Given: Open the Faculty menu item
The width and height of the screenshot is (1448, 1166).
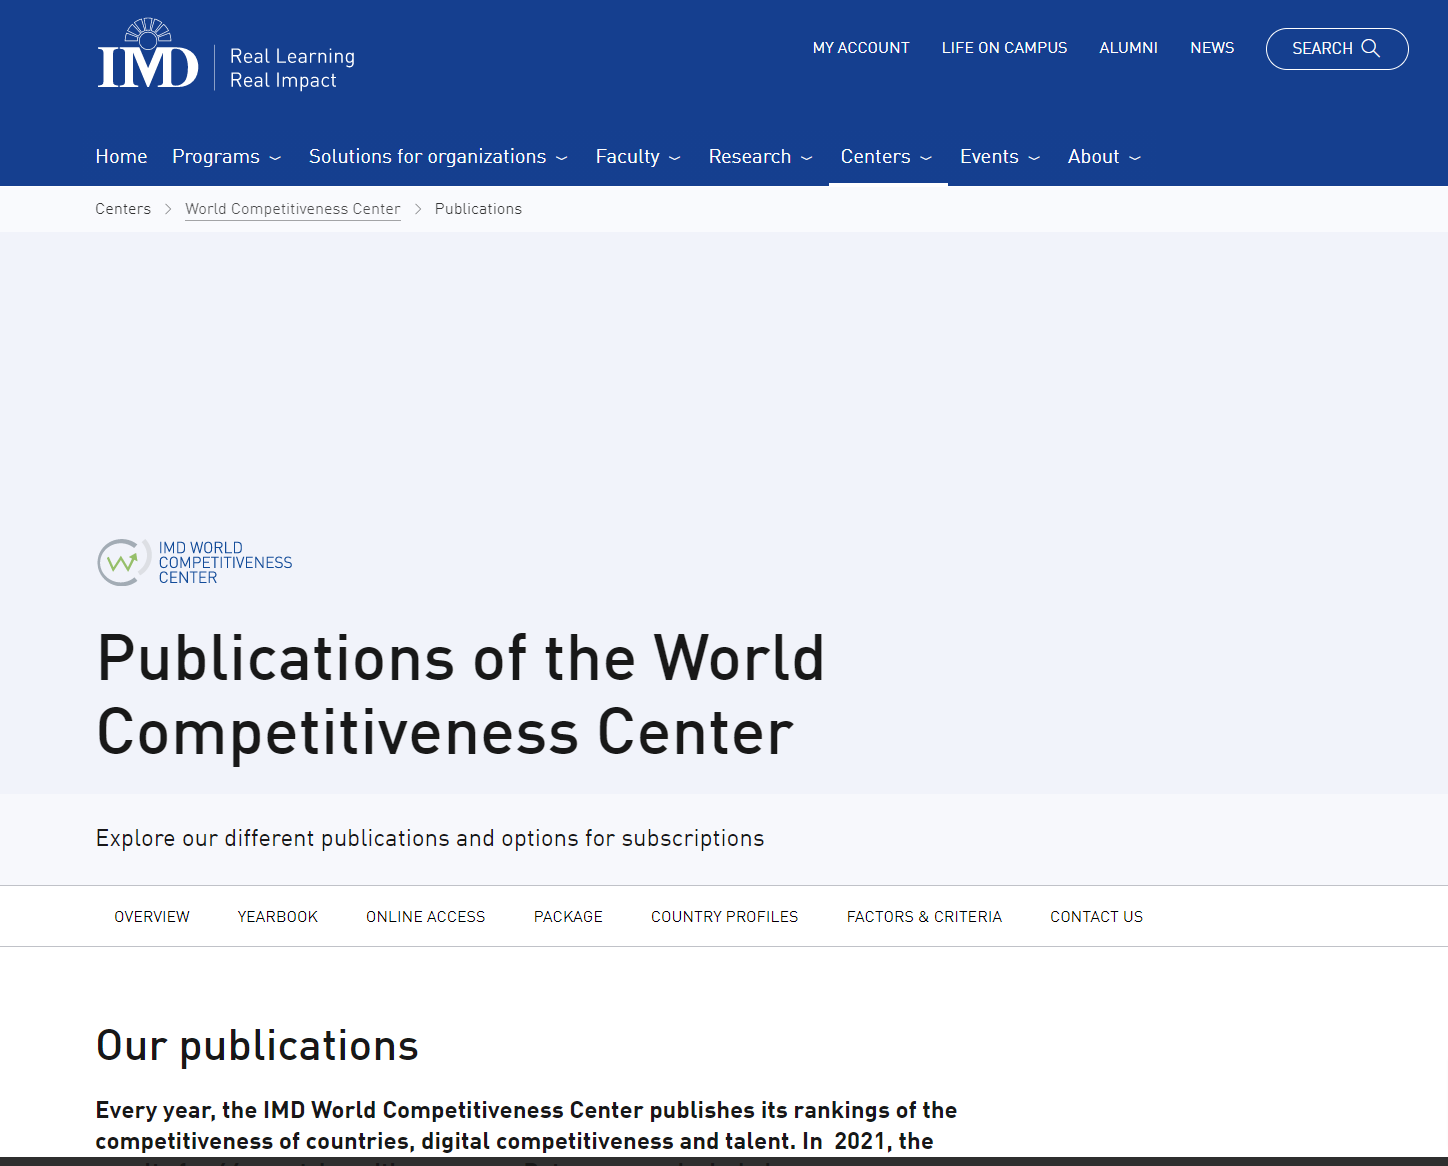Looking at the screenshot, I should tap(627, 157).
